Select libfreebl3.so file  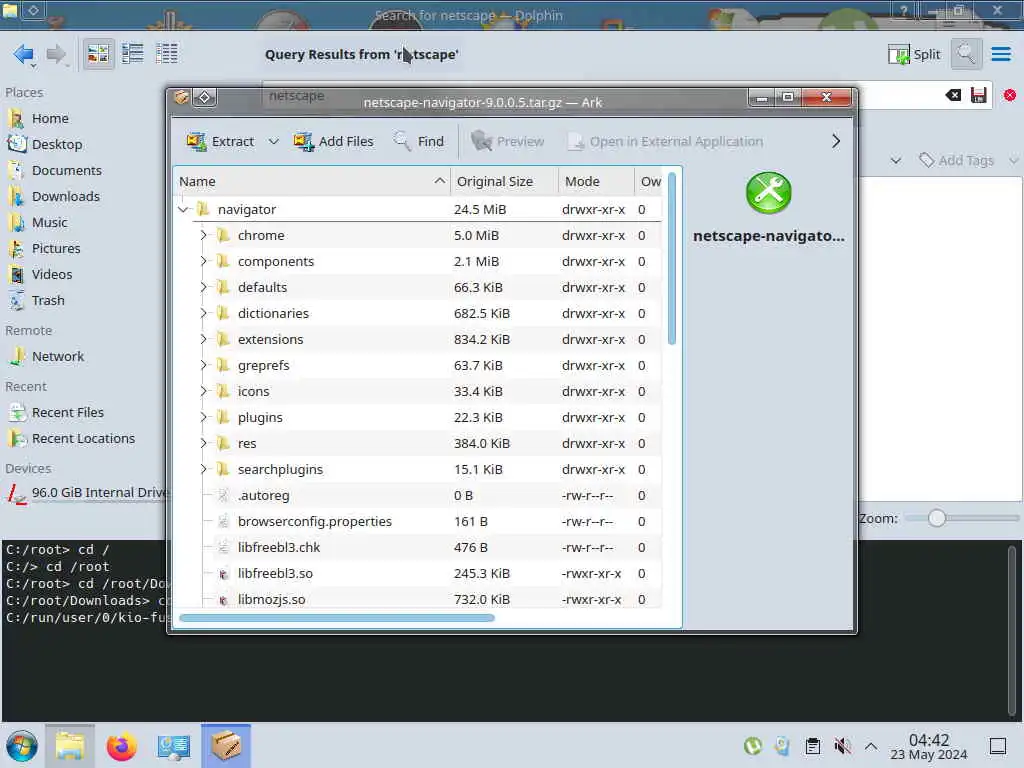click(418, 573)
